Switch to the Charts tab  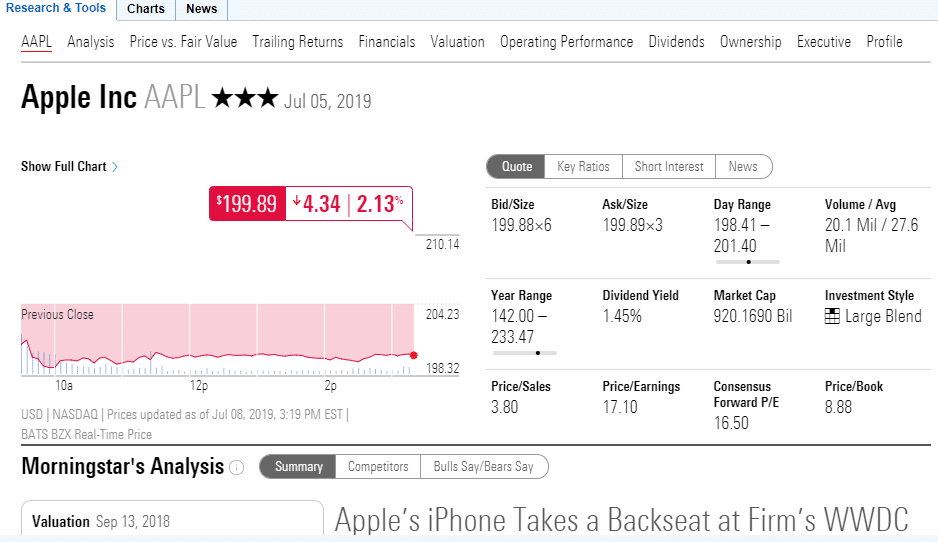coord(145,9)
